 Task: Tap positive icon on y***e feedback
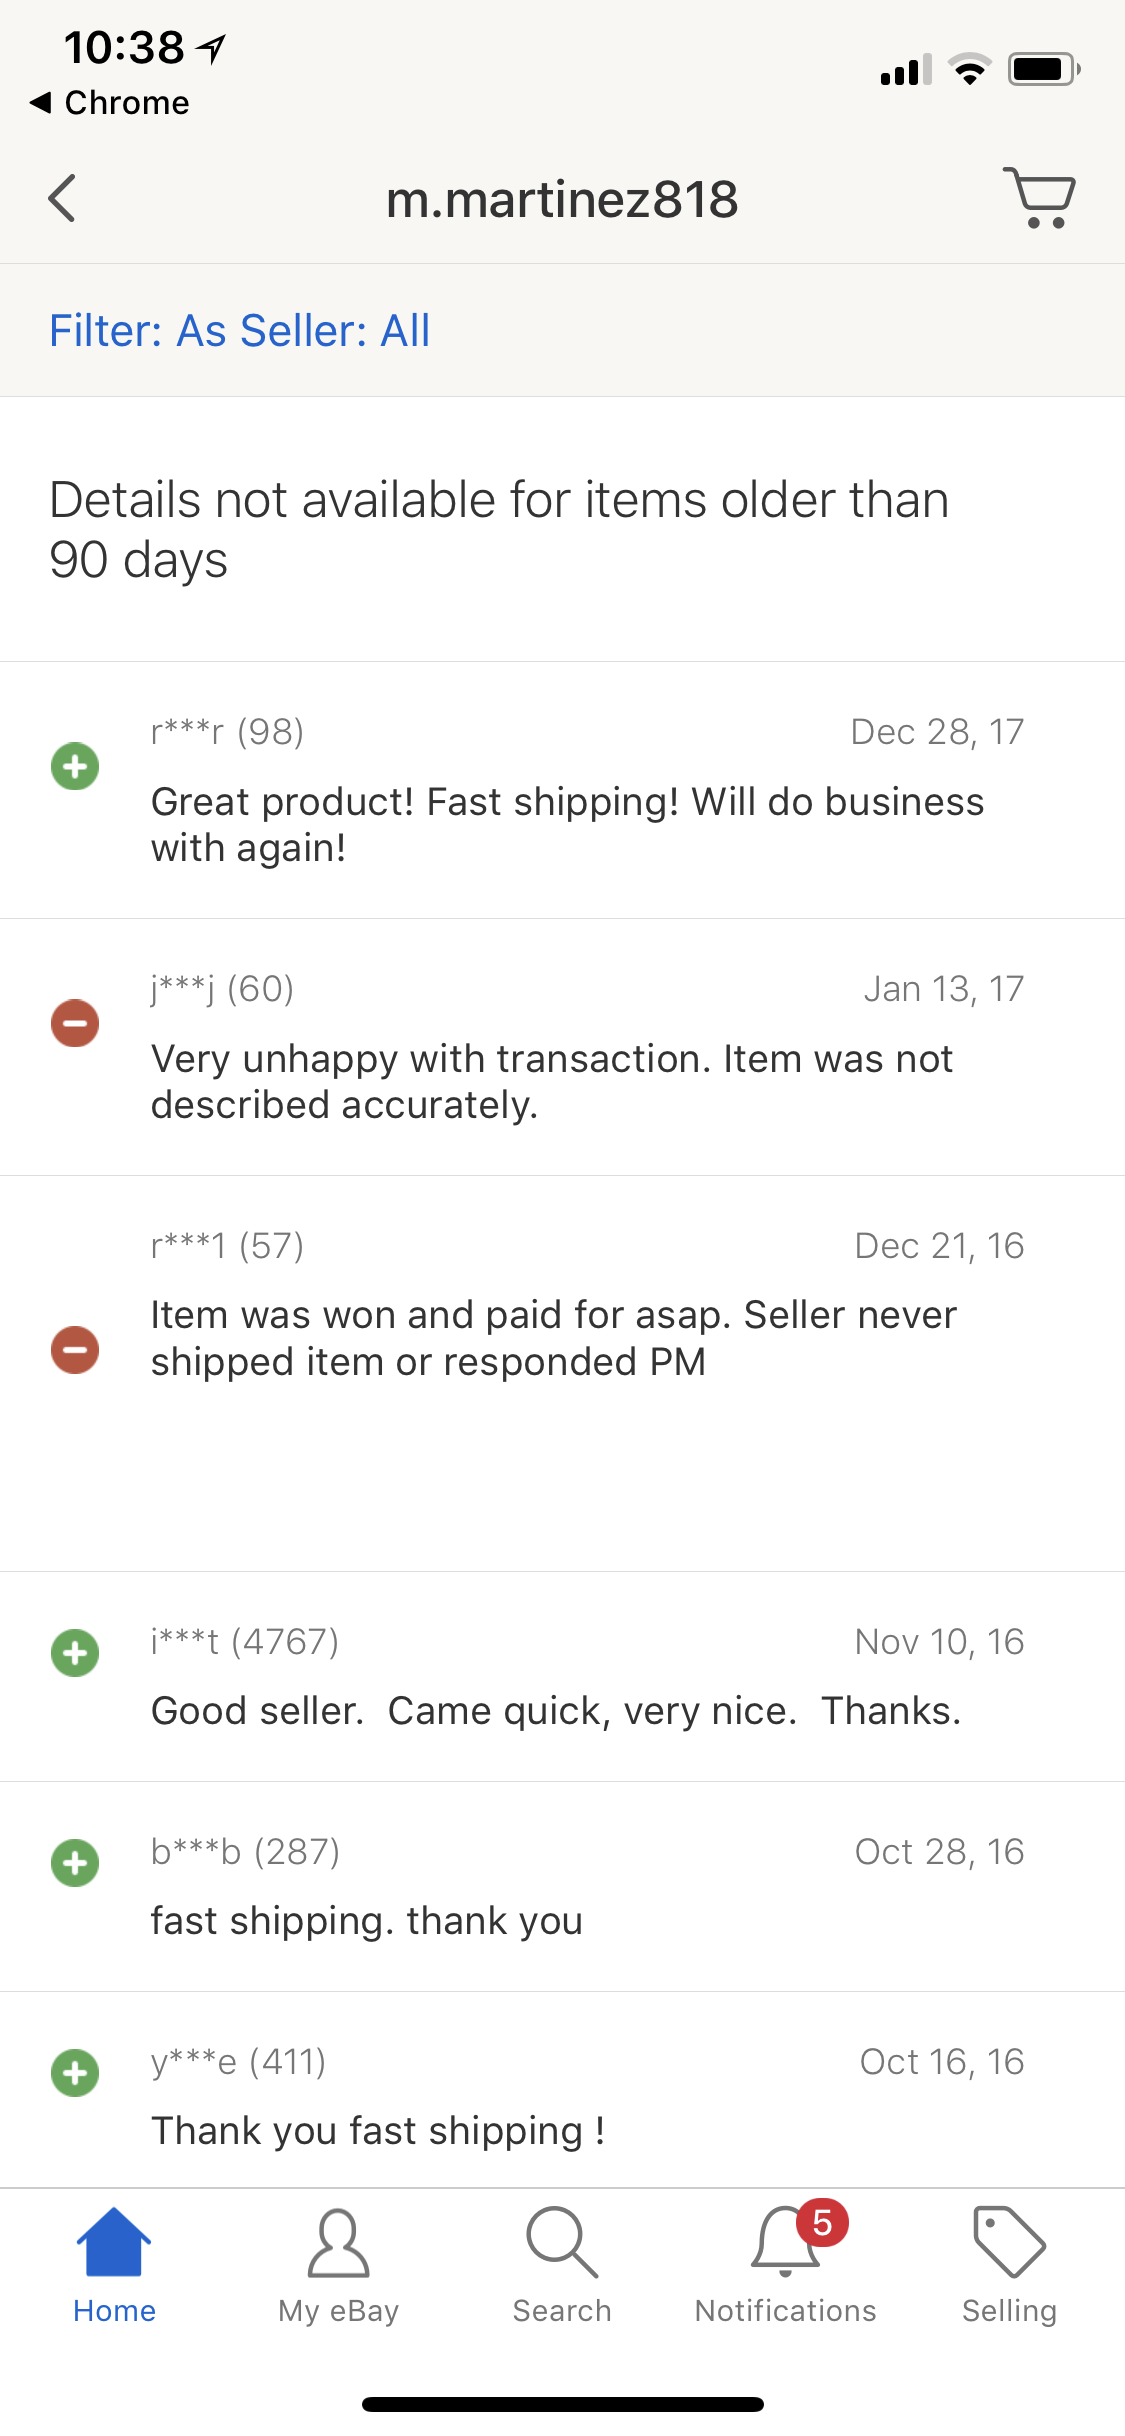75,2073
